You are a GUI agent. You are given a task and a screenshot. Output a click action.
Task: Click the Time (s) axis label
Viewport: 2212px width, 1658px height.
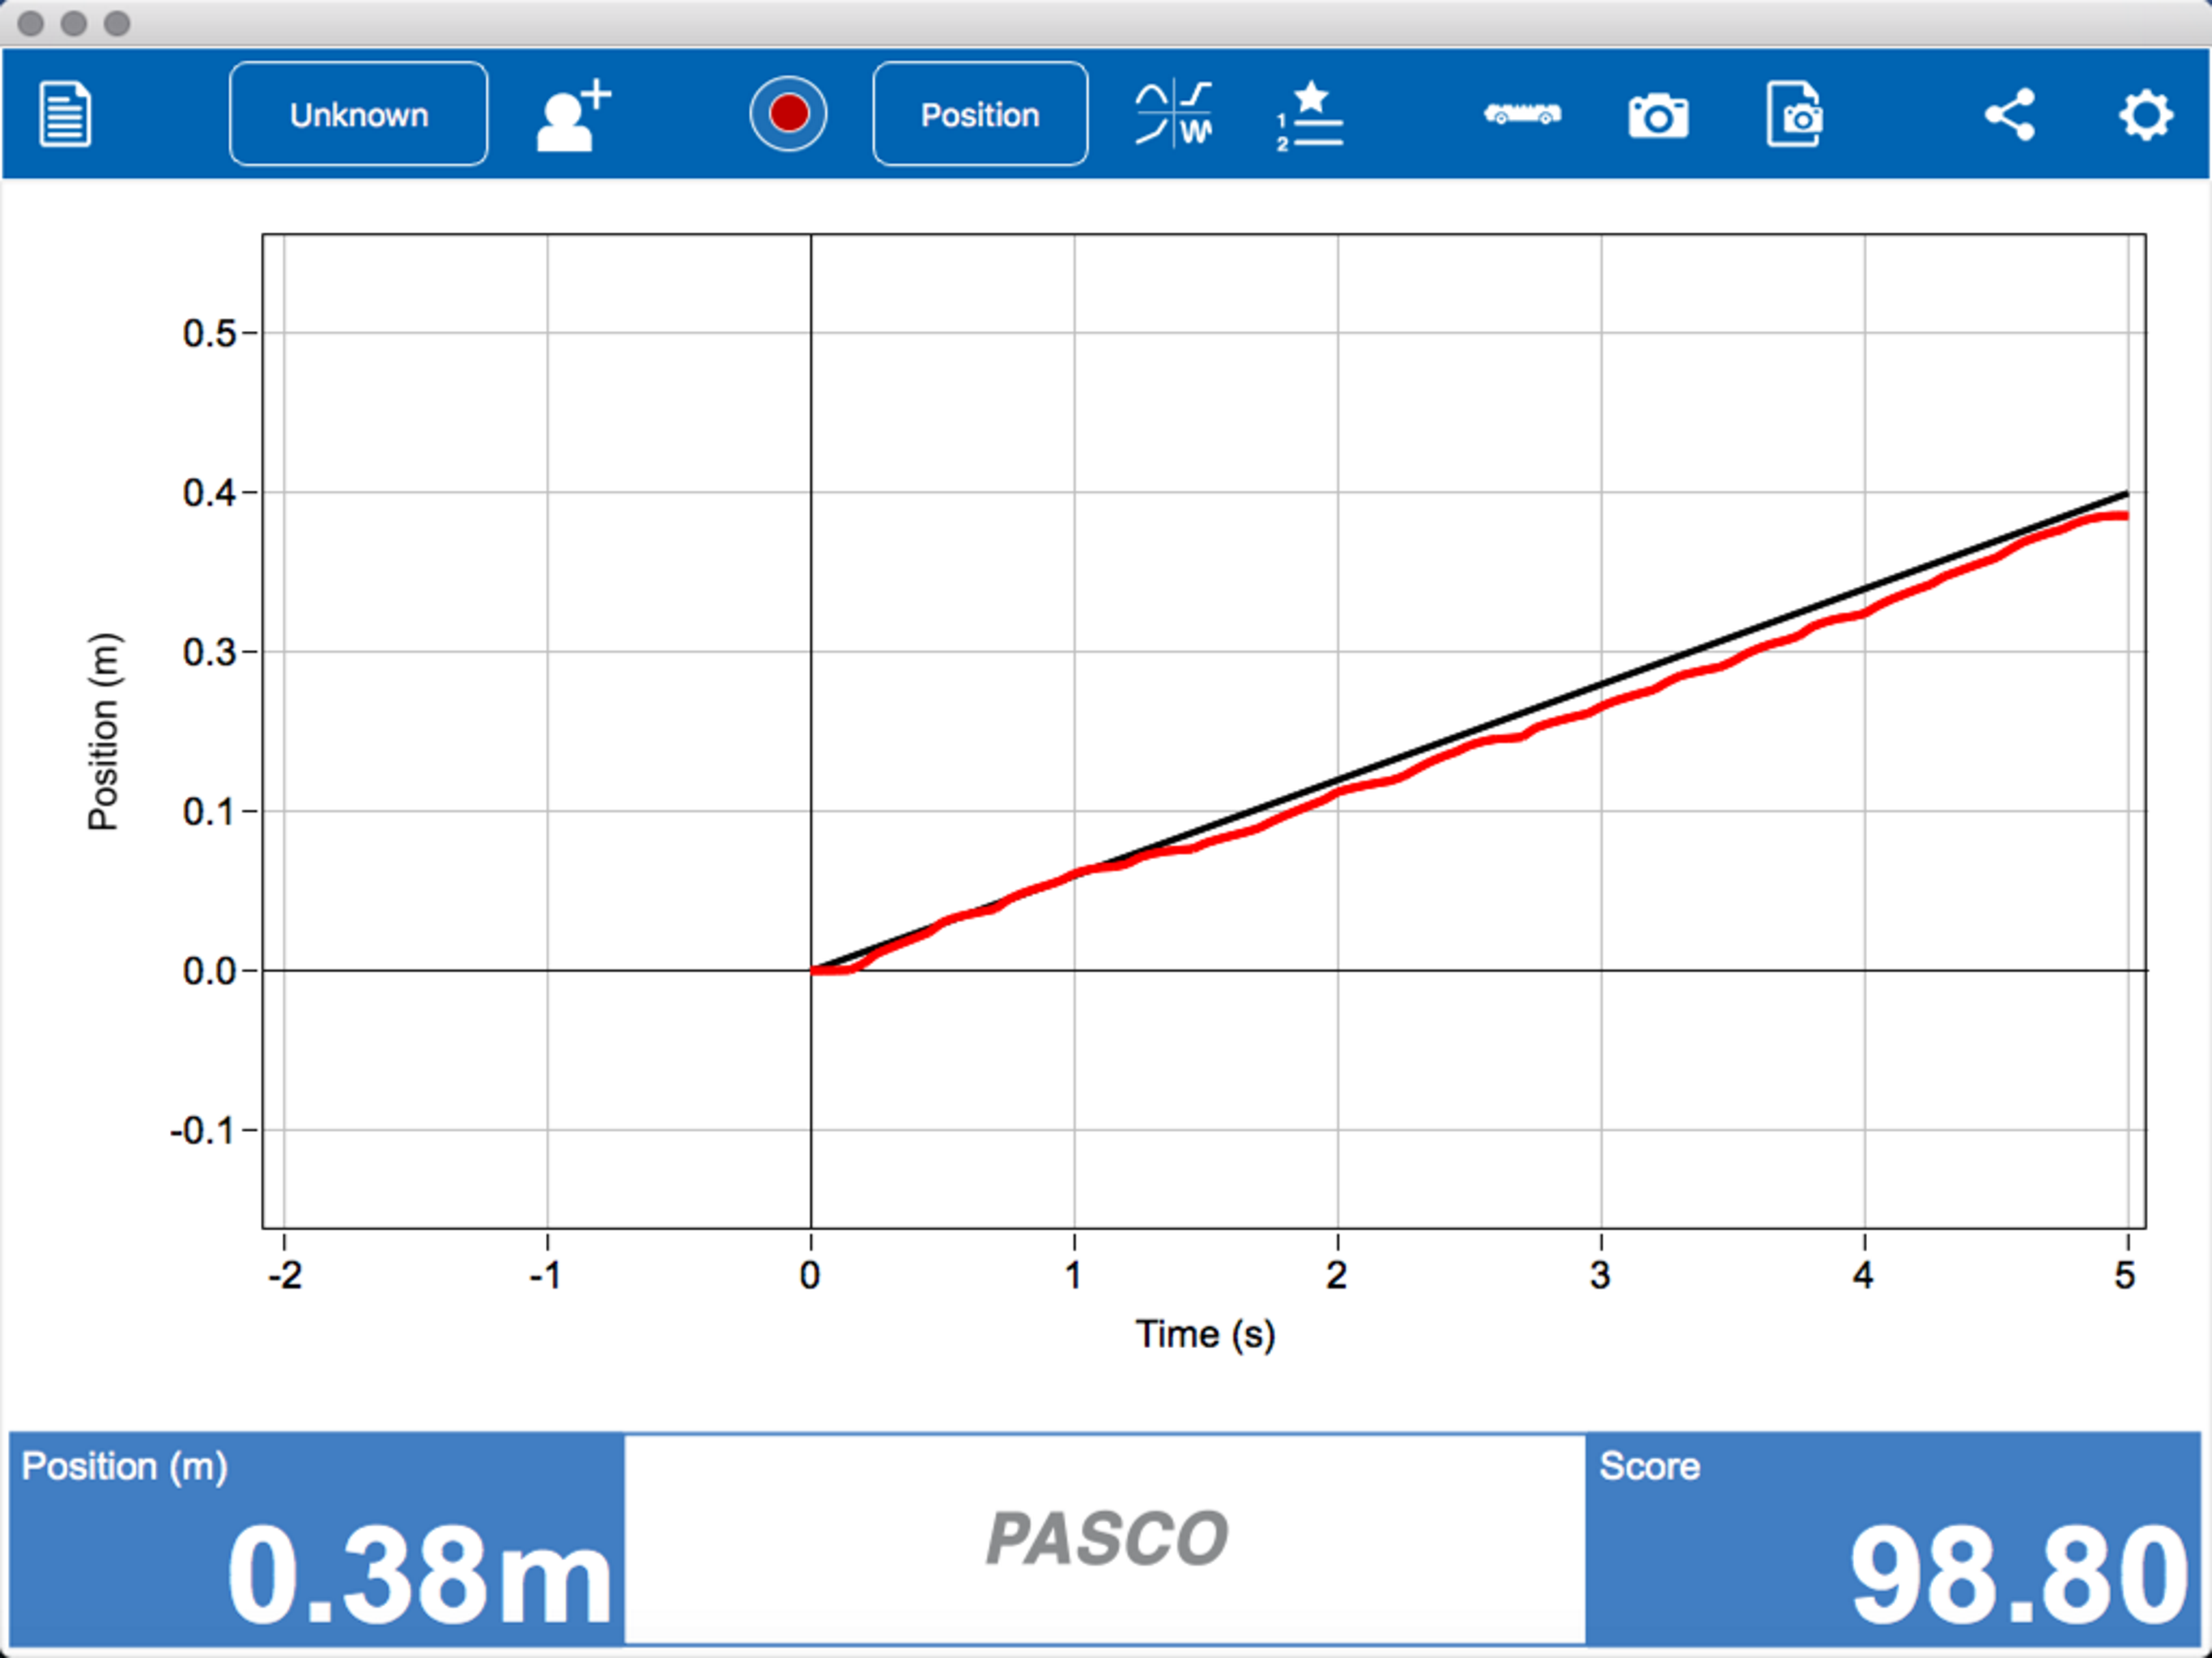(x=1204, y=1334)
